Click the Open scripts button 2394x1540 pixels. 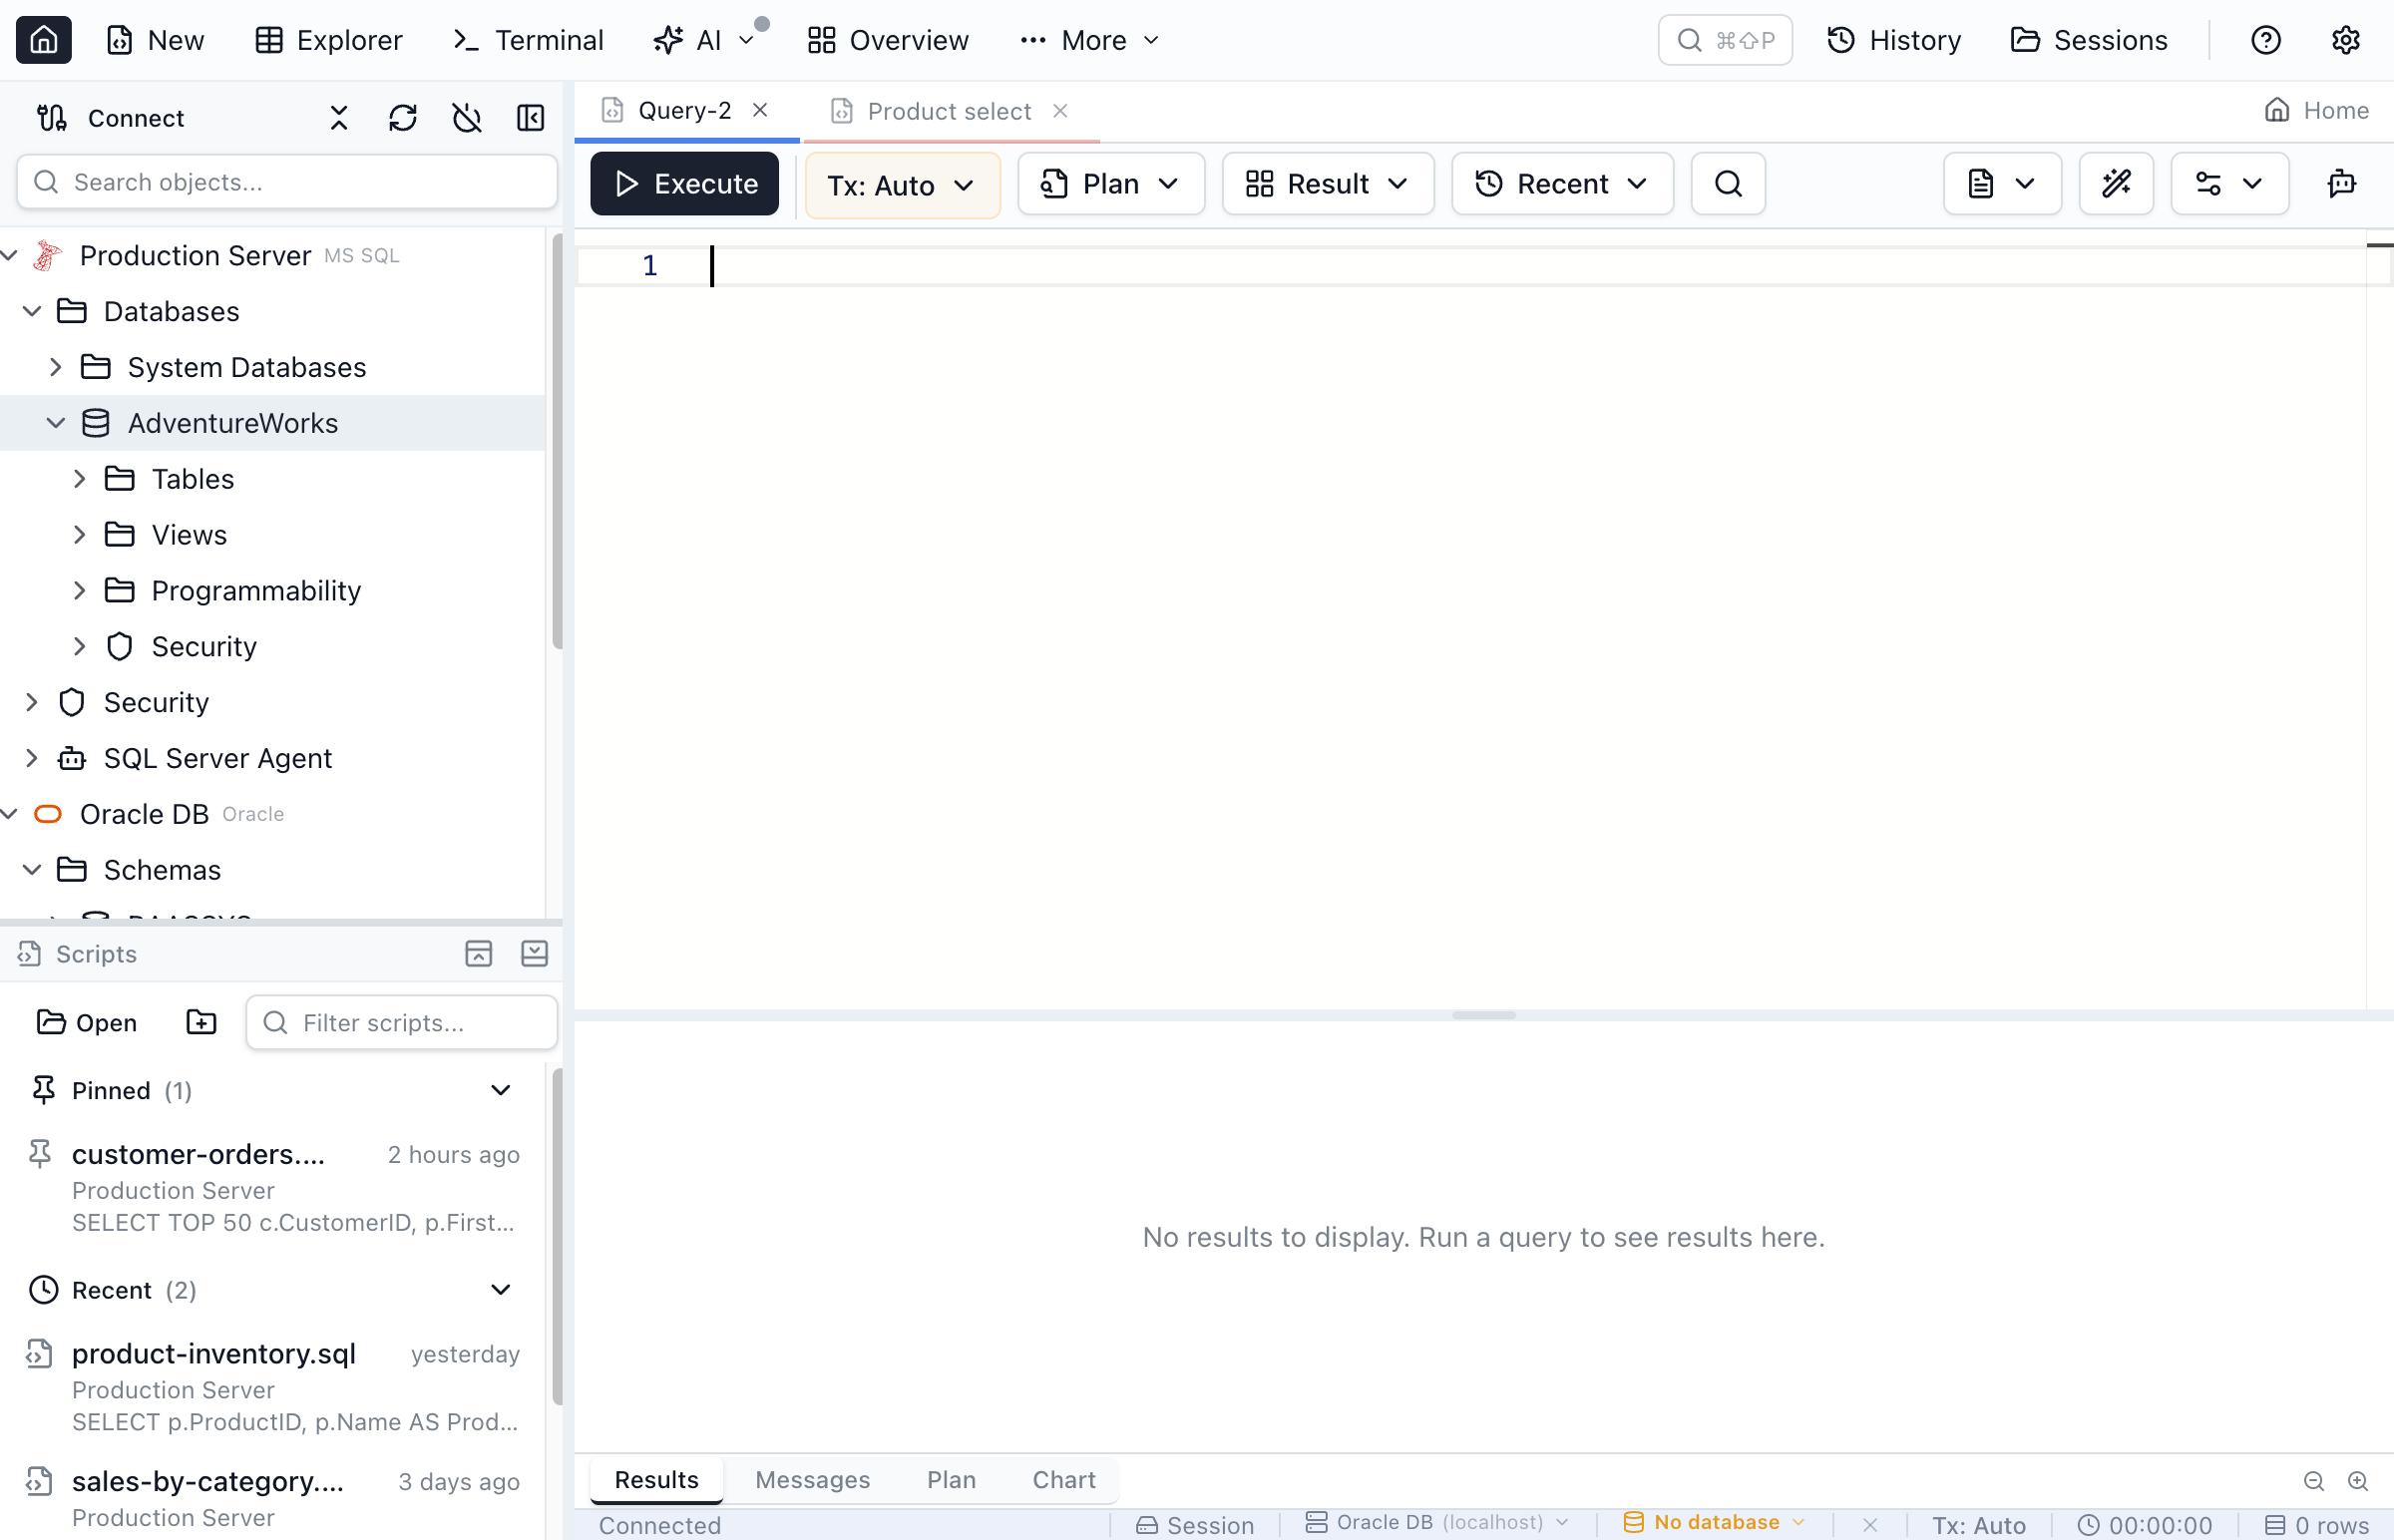pos(87,1023)
